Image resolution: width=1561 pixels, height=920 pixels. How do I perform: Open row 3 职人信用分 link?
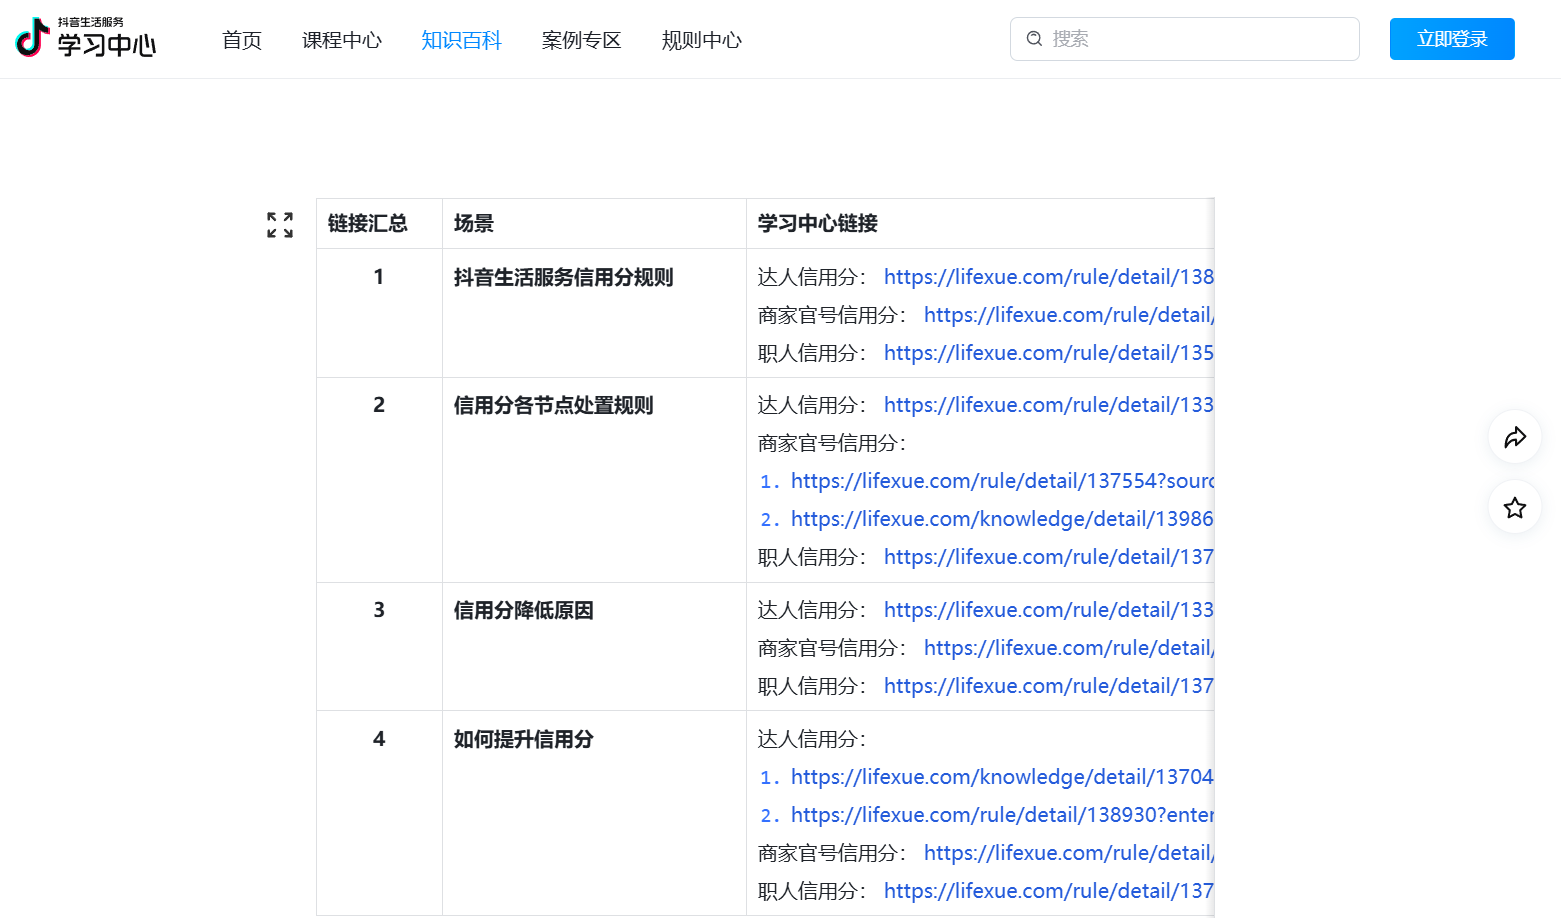point(1048,686)
